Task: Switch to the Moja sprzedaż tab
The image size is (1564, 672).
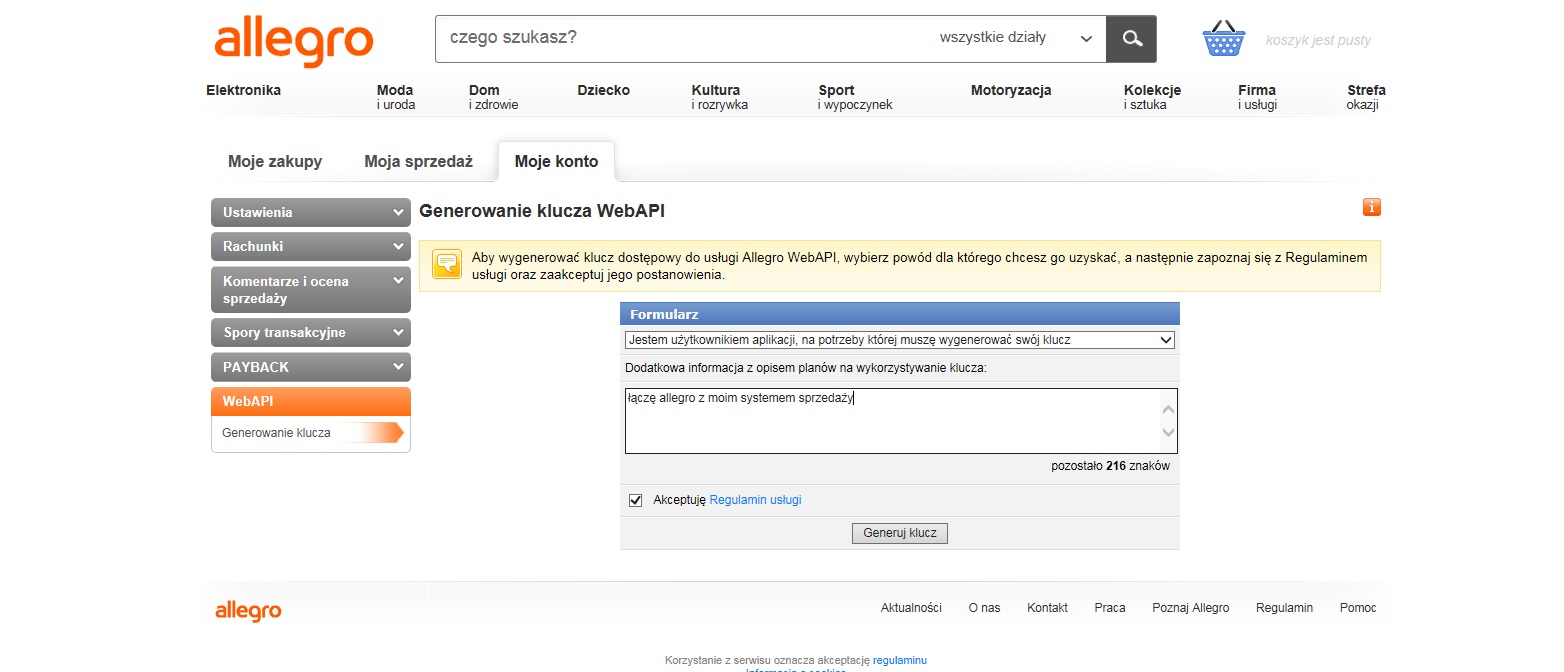Action: (418, 162)
